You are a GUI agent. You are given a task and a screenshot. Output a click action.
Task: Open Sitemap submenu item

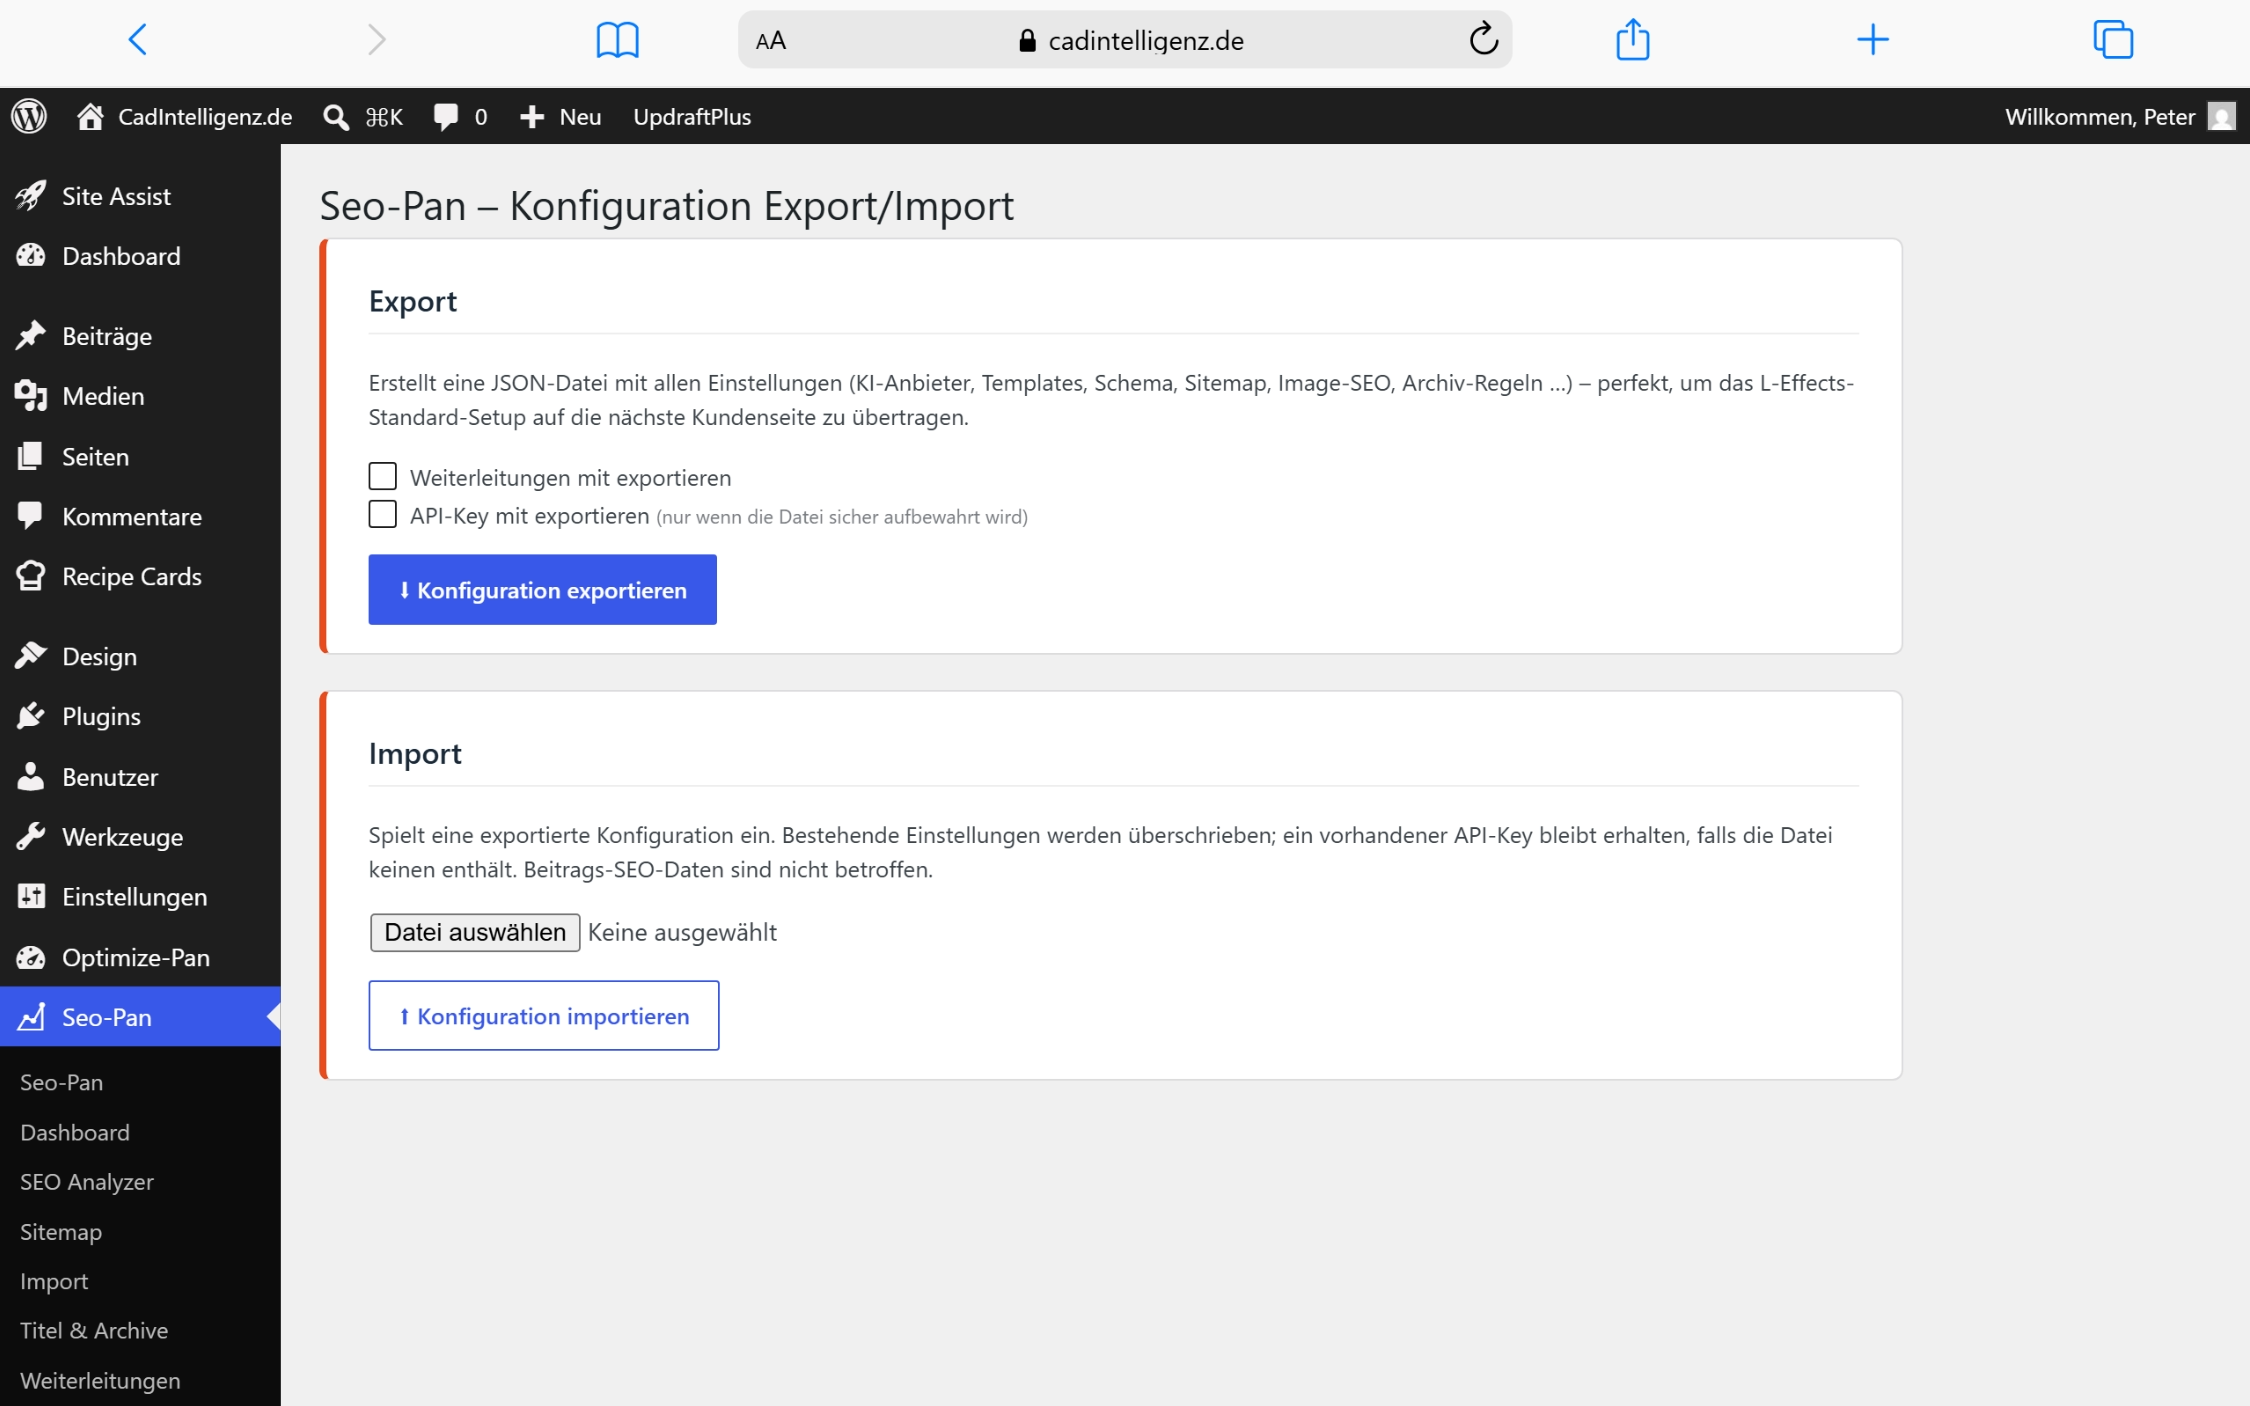pos(61,1232)
